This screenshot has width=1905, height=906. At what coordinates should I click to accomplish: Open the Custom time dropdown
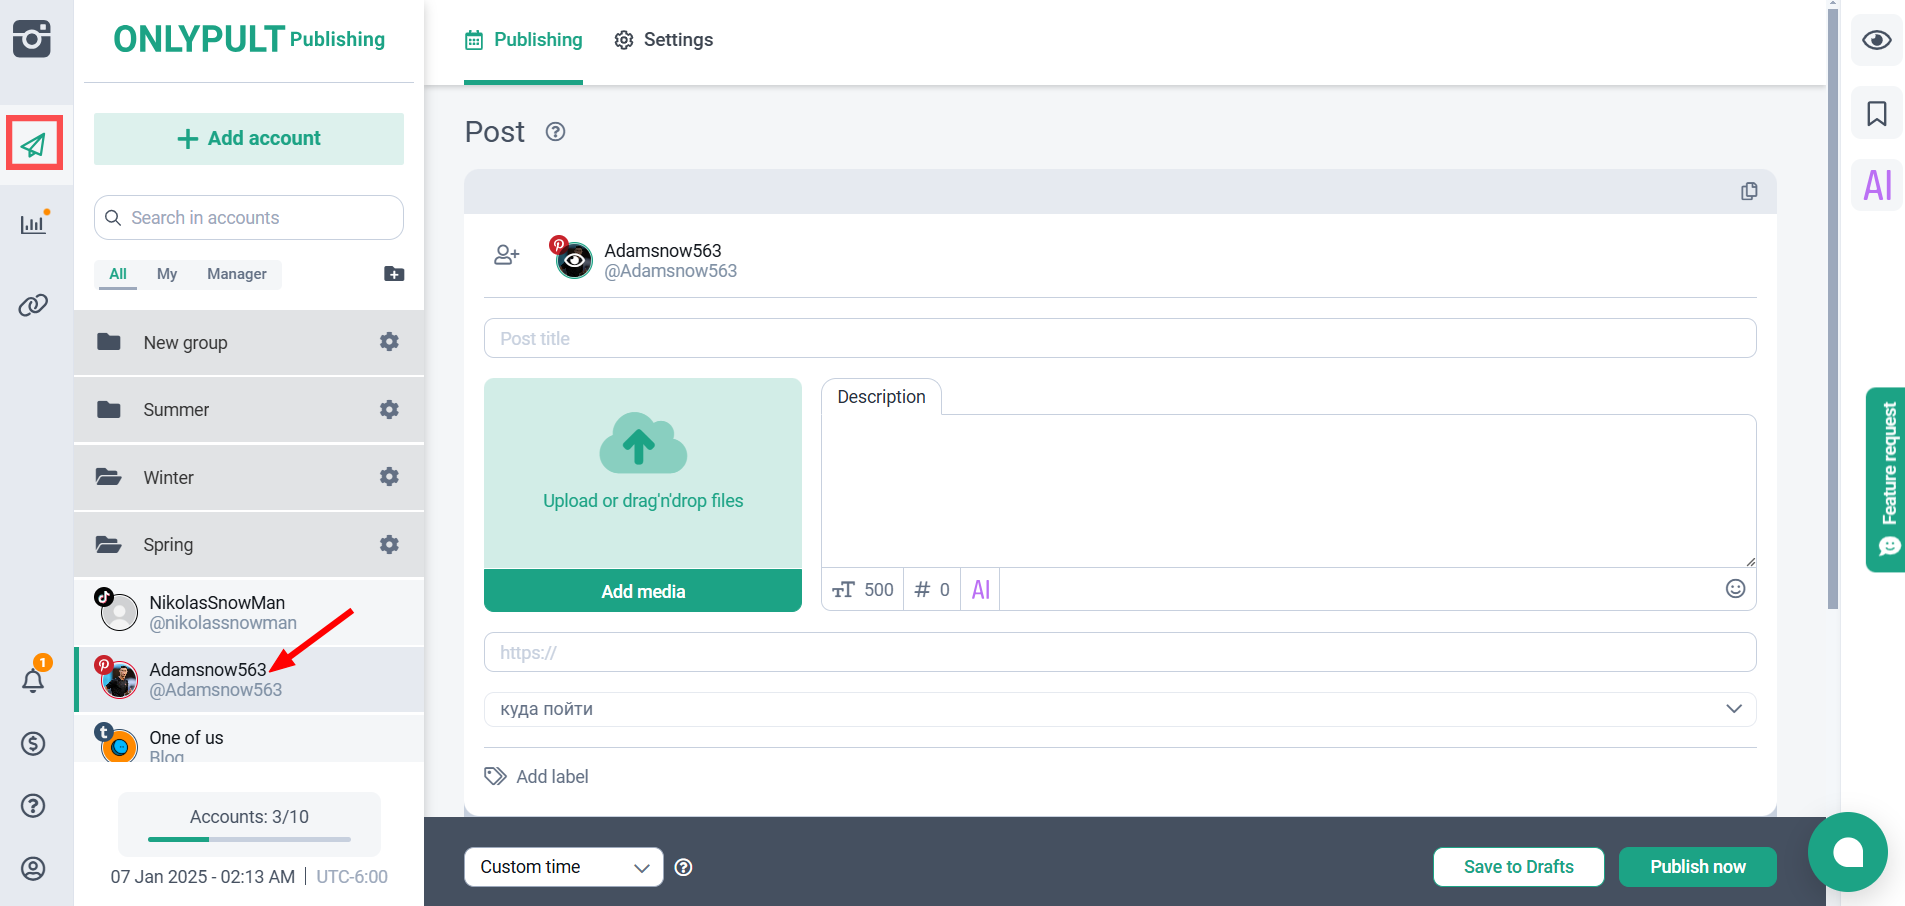[x=563, y=867]
